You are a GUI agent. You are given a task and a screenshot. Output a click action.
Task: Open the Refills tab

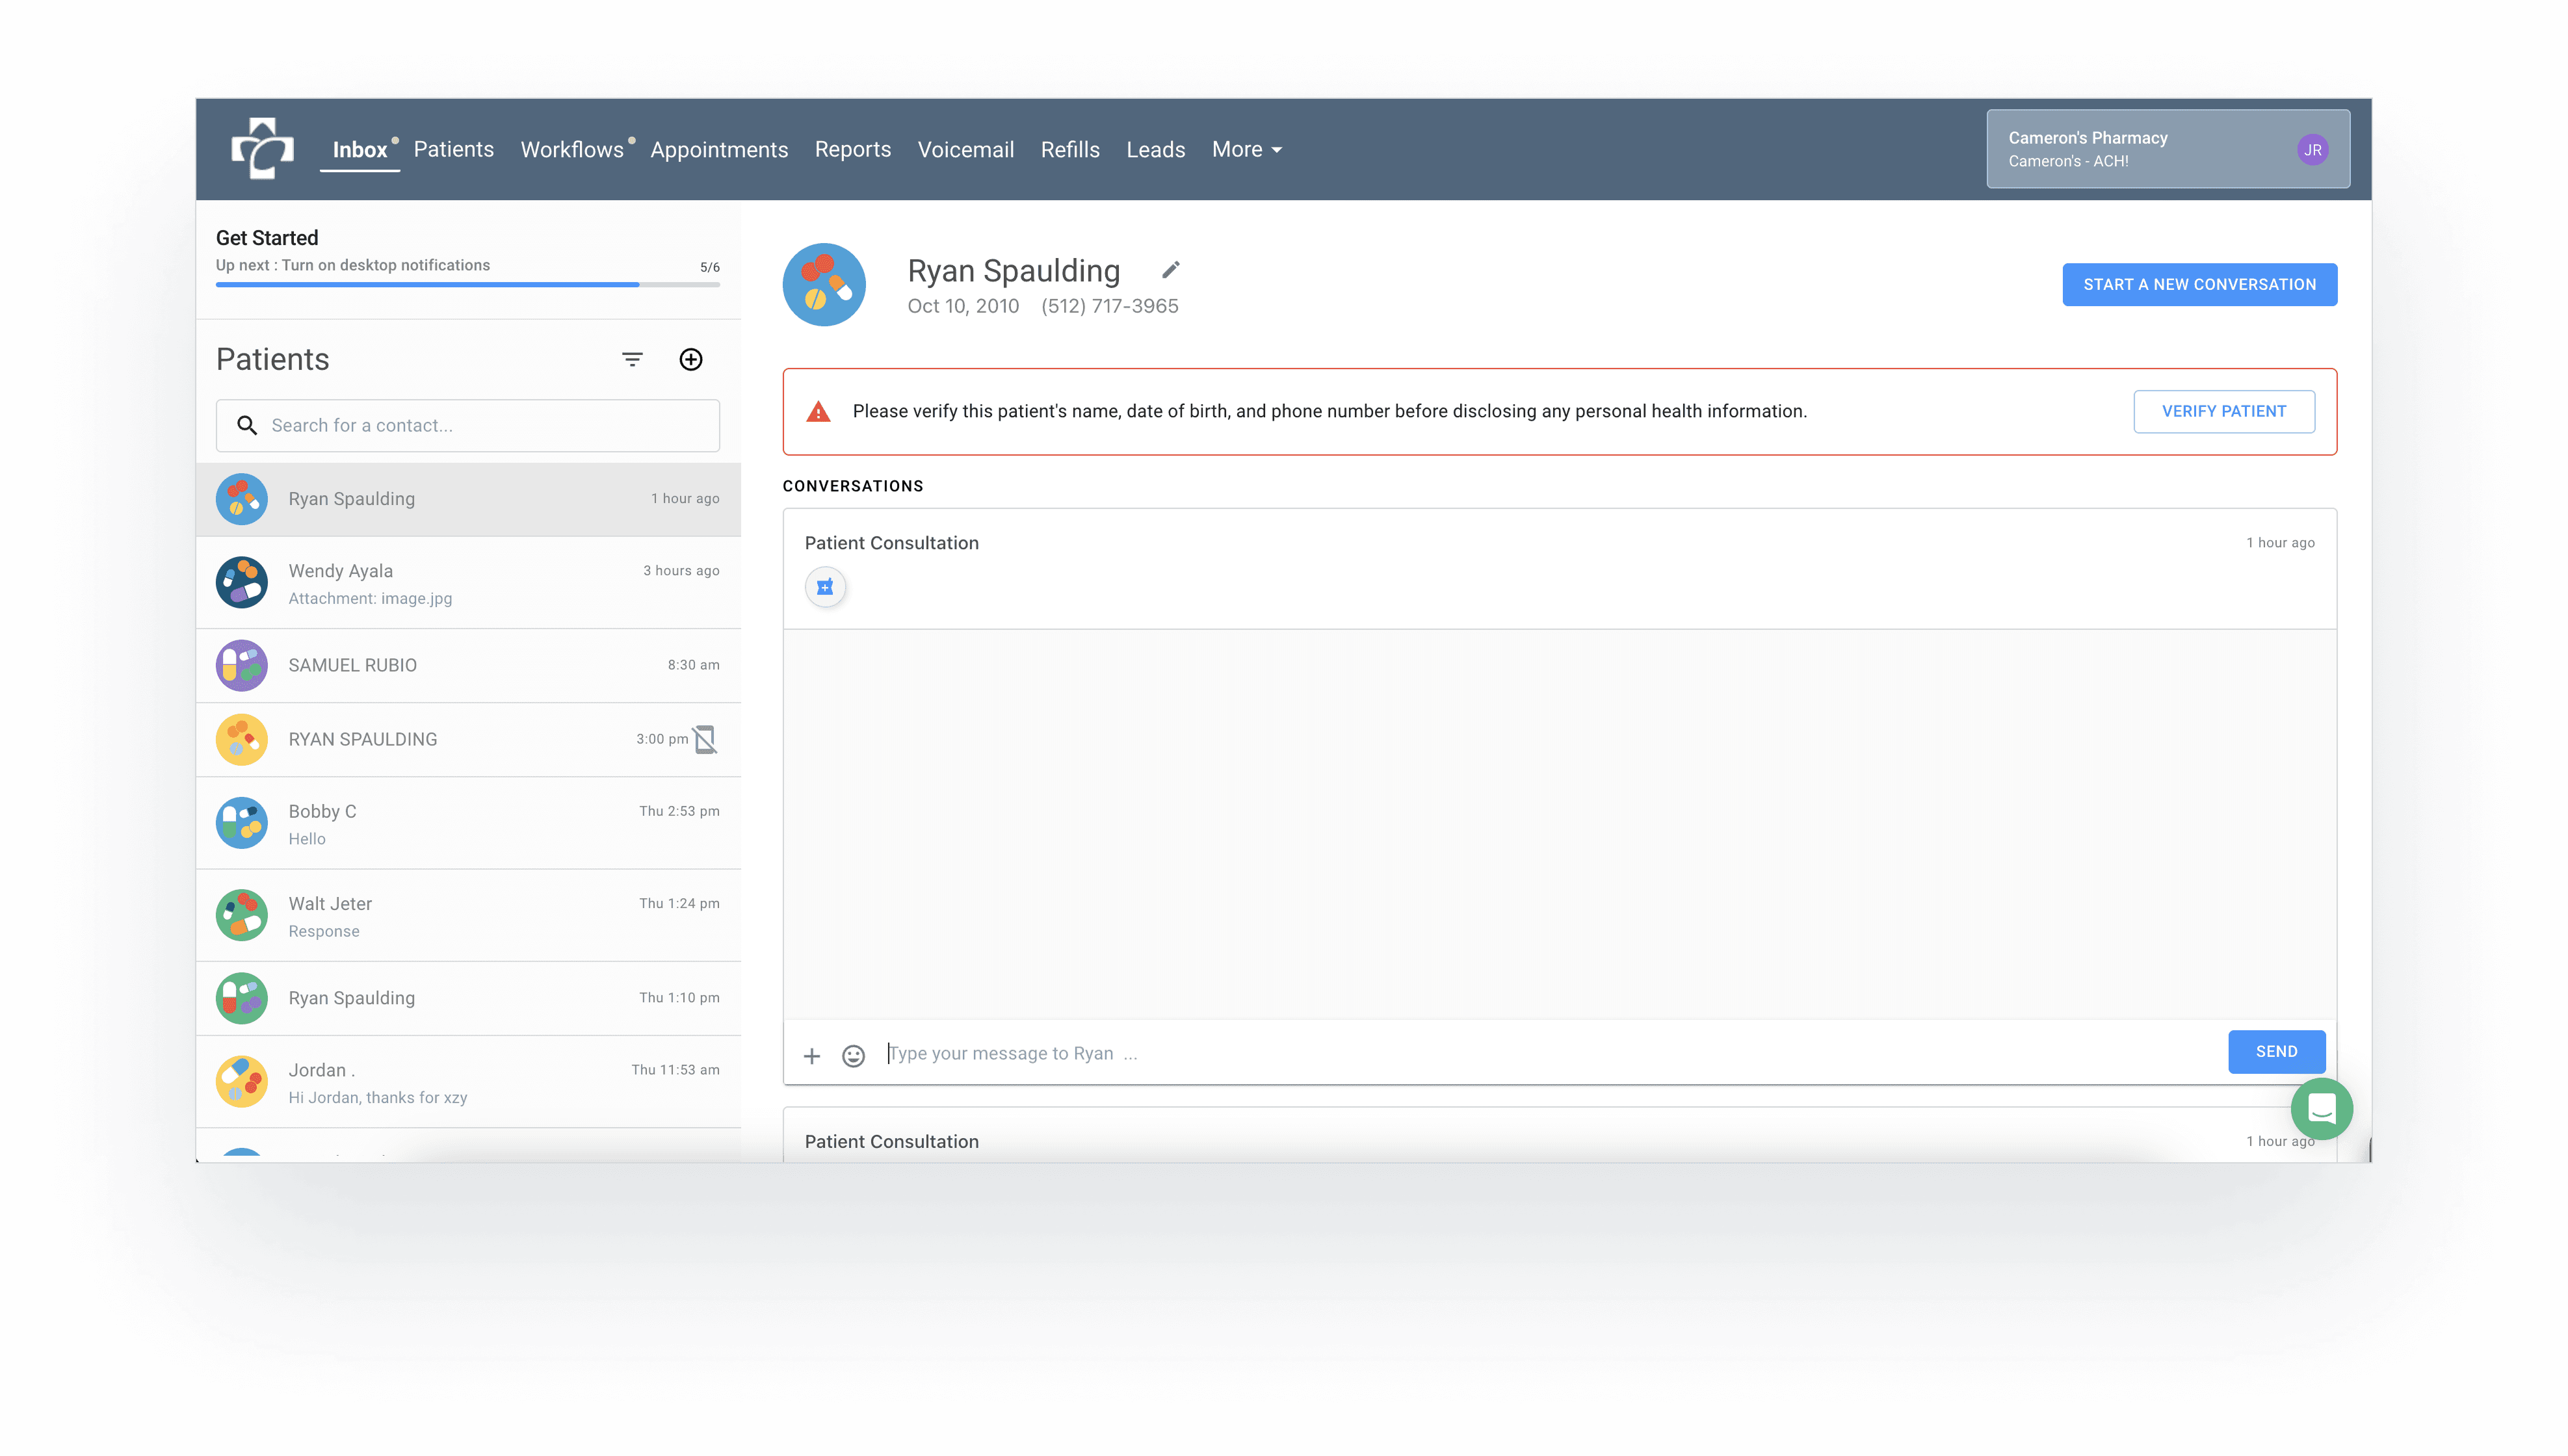[x=1069, y=150]
